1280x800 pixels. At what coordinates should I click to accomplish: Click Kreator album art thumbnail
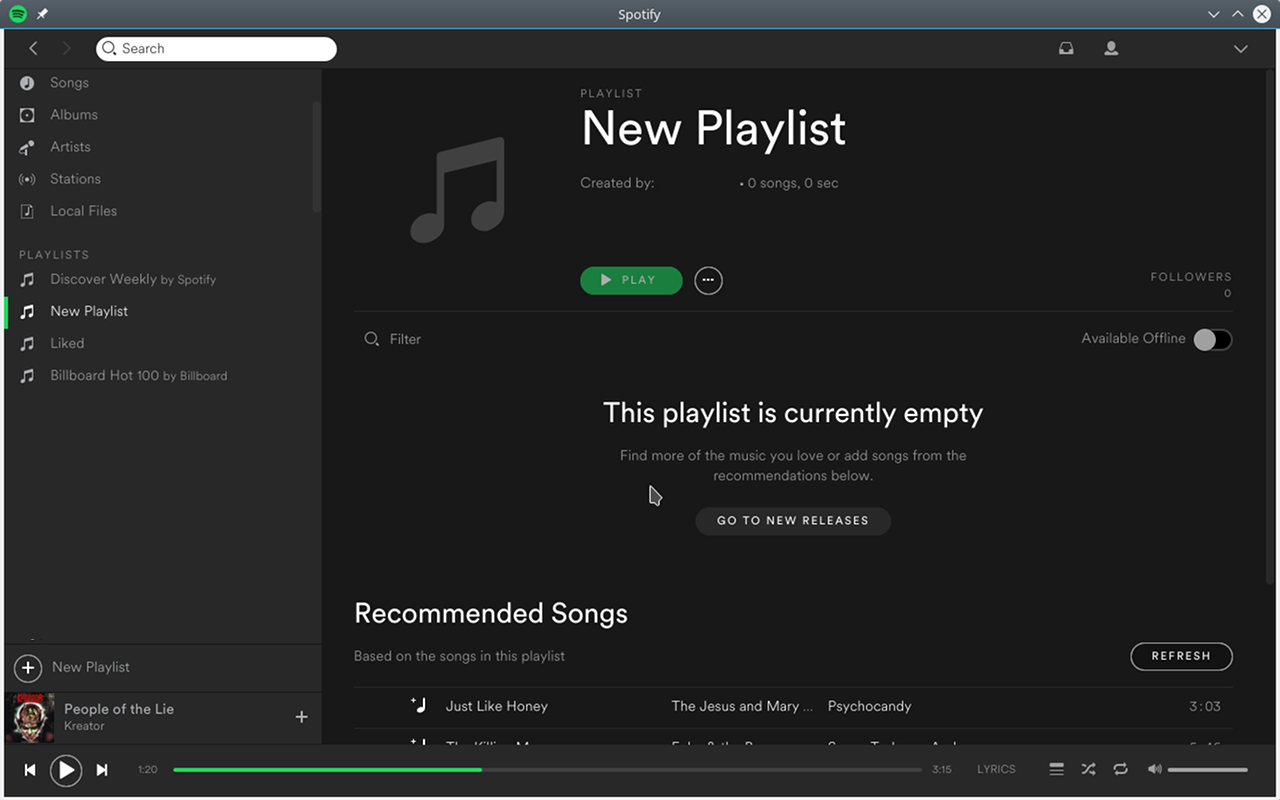29,717
